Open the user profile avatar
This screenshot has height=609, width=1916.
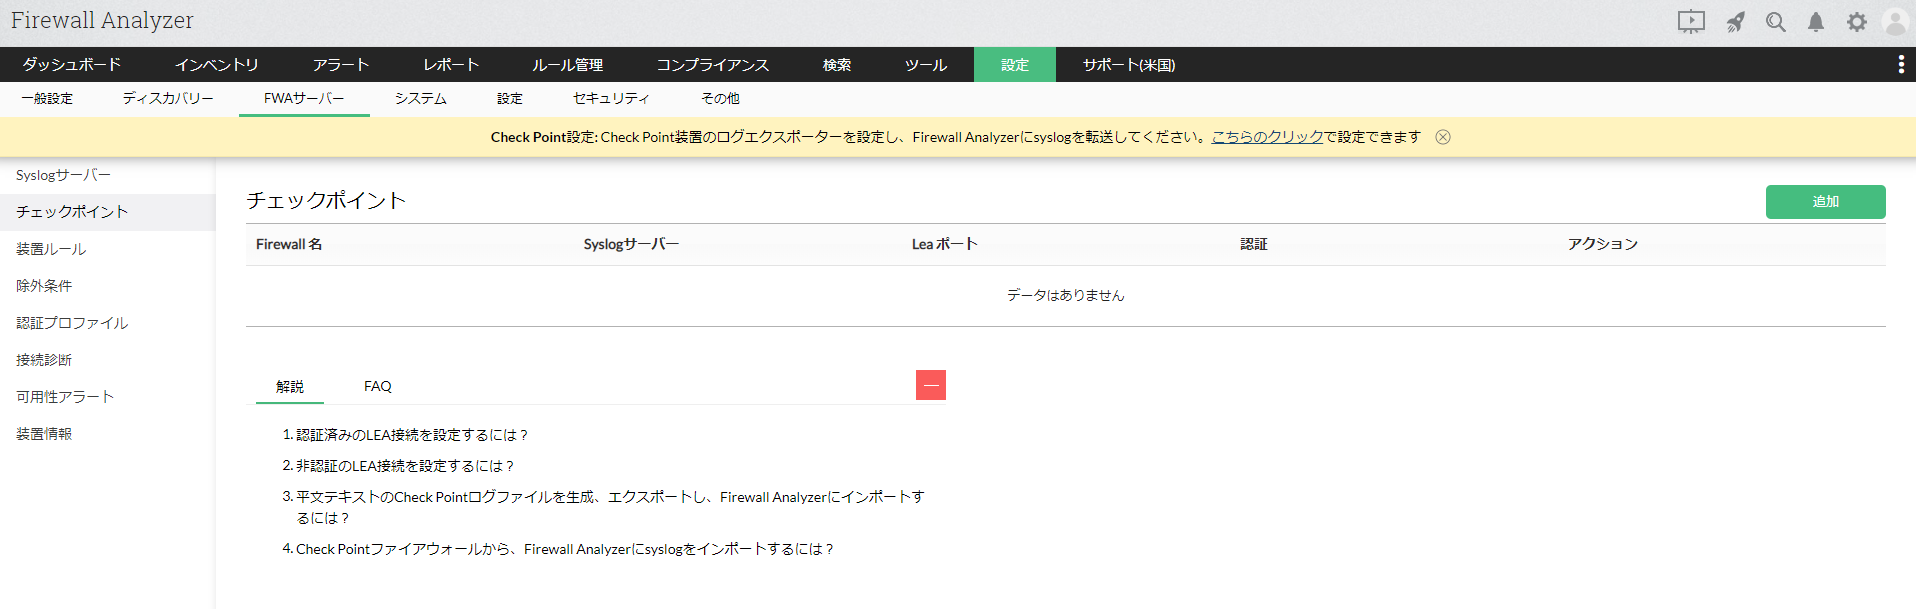tap(1895, 22)
